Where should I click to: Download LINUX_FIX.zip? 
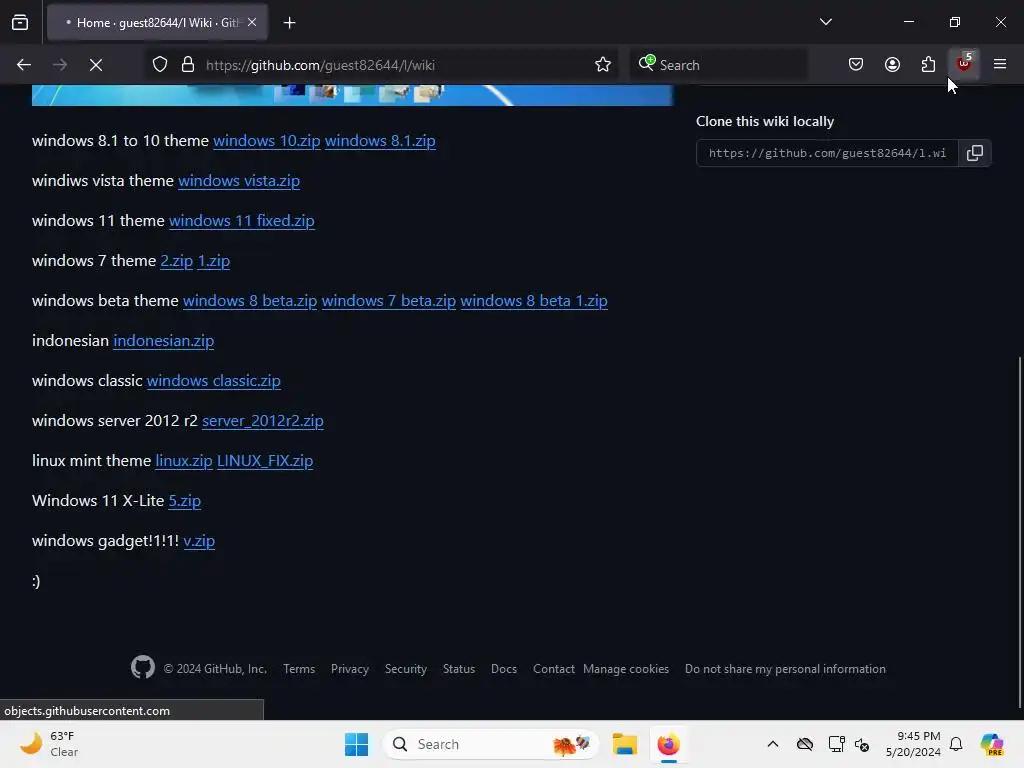[x=264, y=460]
